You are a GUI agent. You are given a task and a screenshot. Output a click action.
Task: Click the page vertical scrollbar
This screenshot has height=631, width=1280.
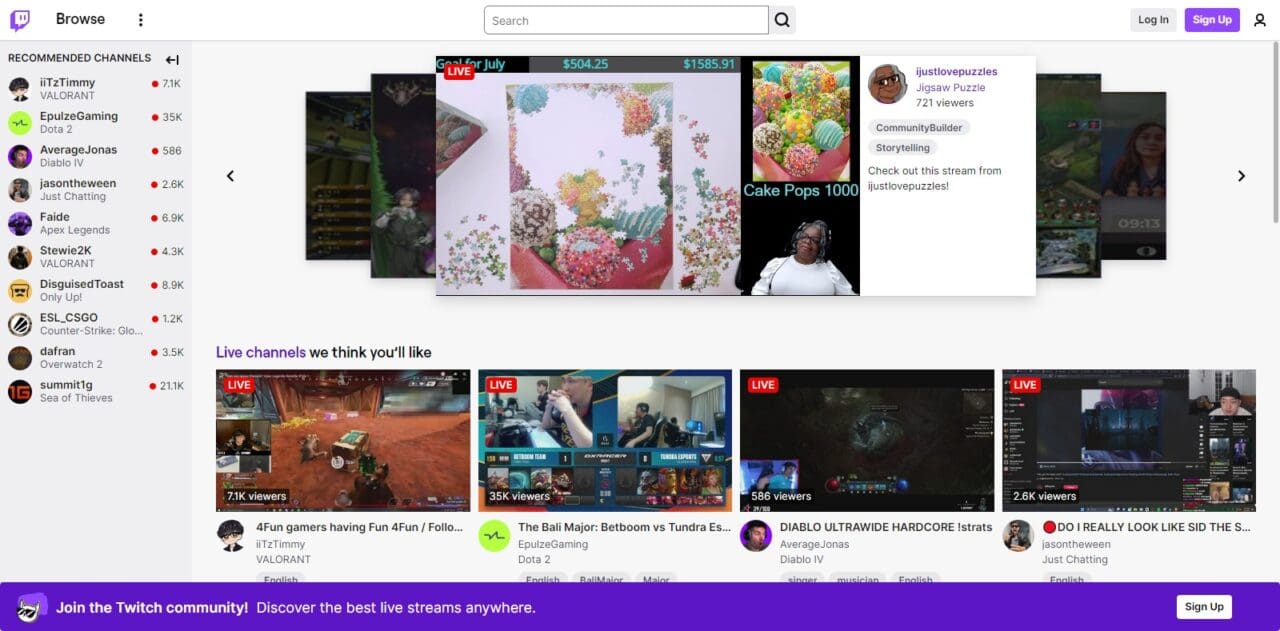click(1275, 130)
